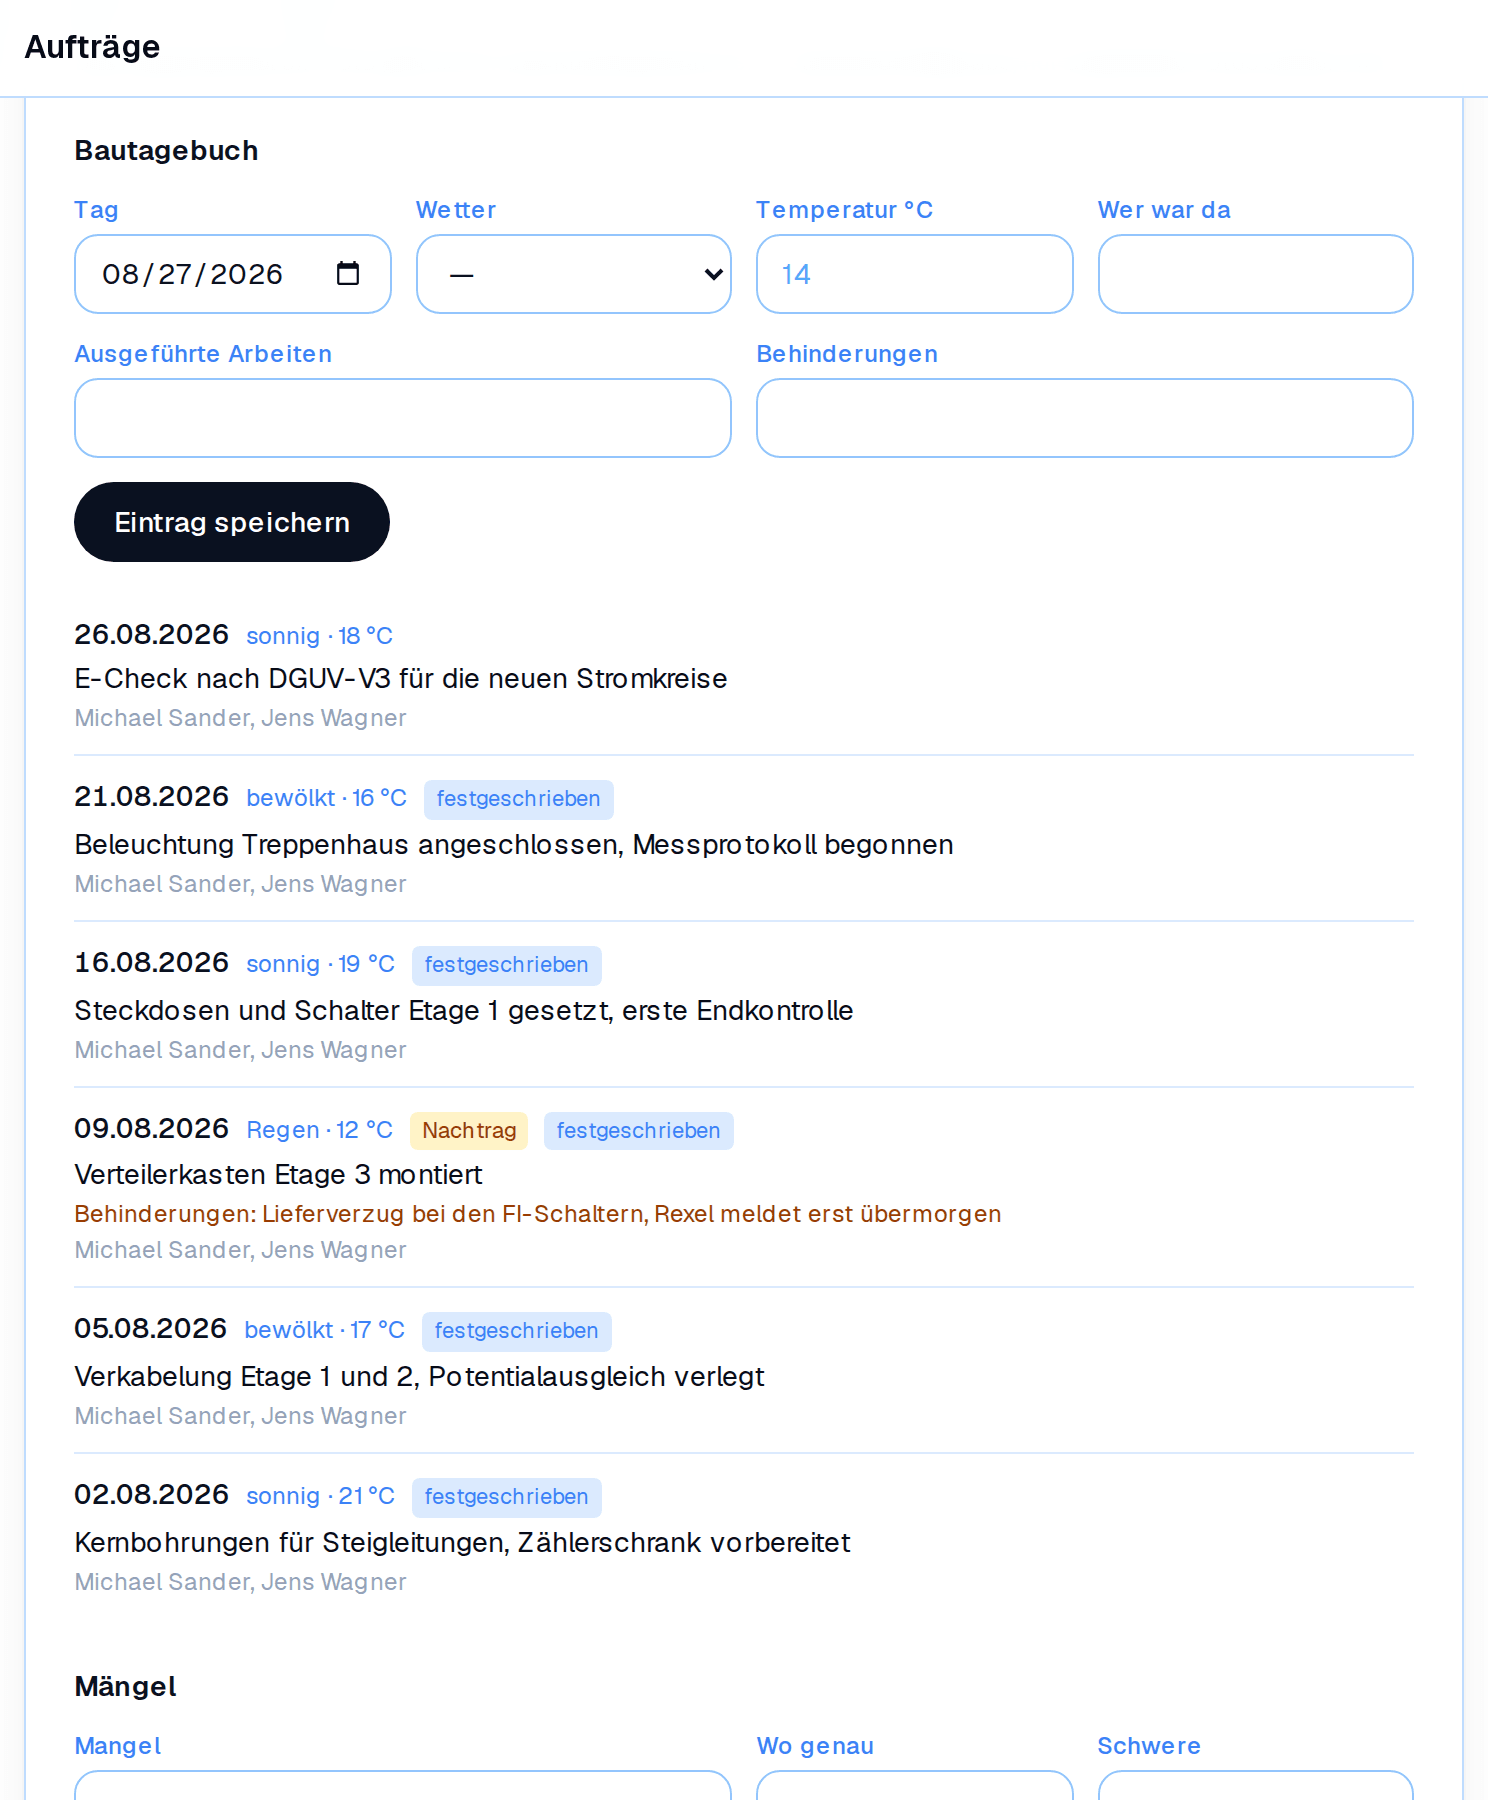Select text 'E-Check nach DGUV-V3 für die neuen Stromkreise'

click(x=401, y=678)
